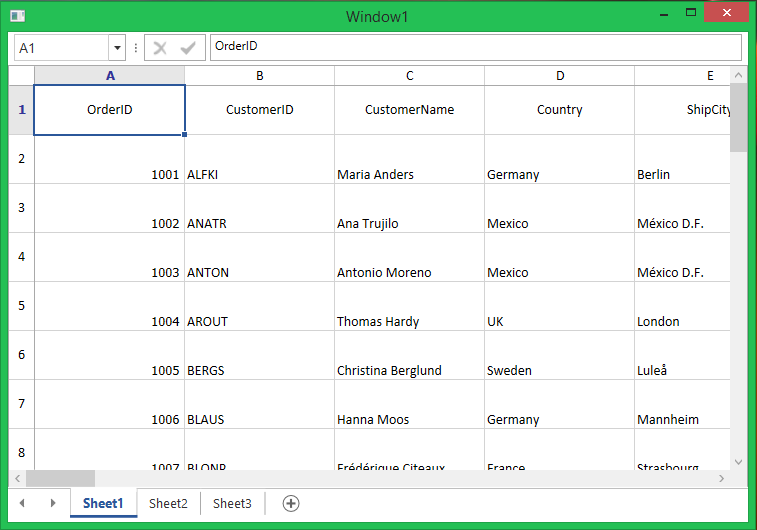
Task: Click horizontal scrollbar right arrow
Action: 721,478
